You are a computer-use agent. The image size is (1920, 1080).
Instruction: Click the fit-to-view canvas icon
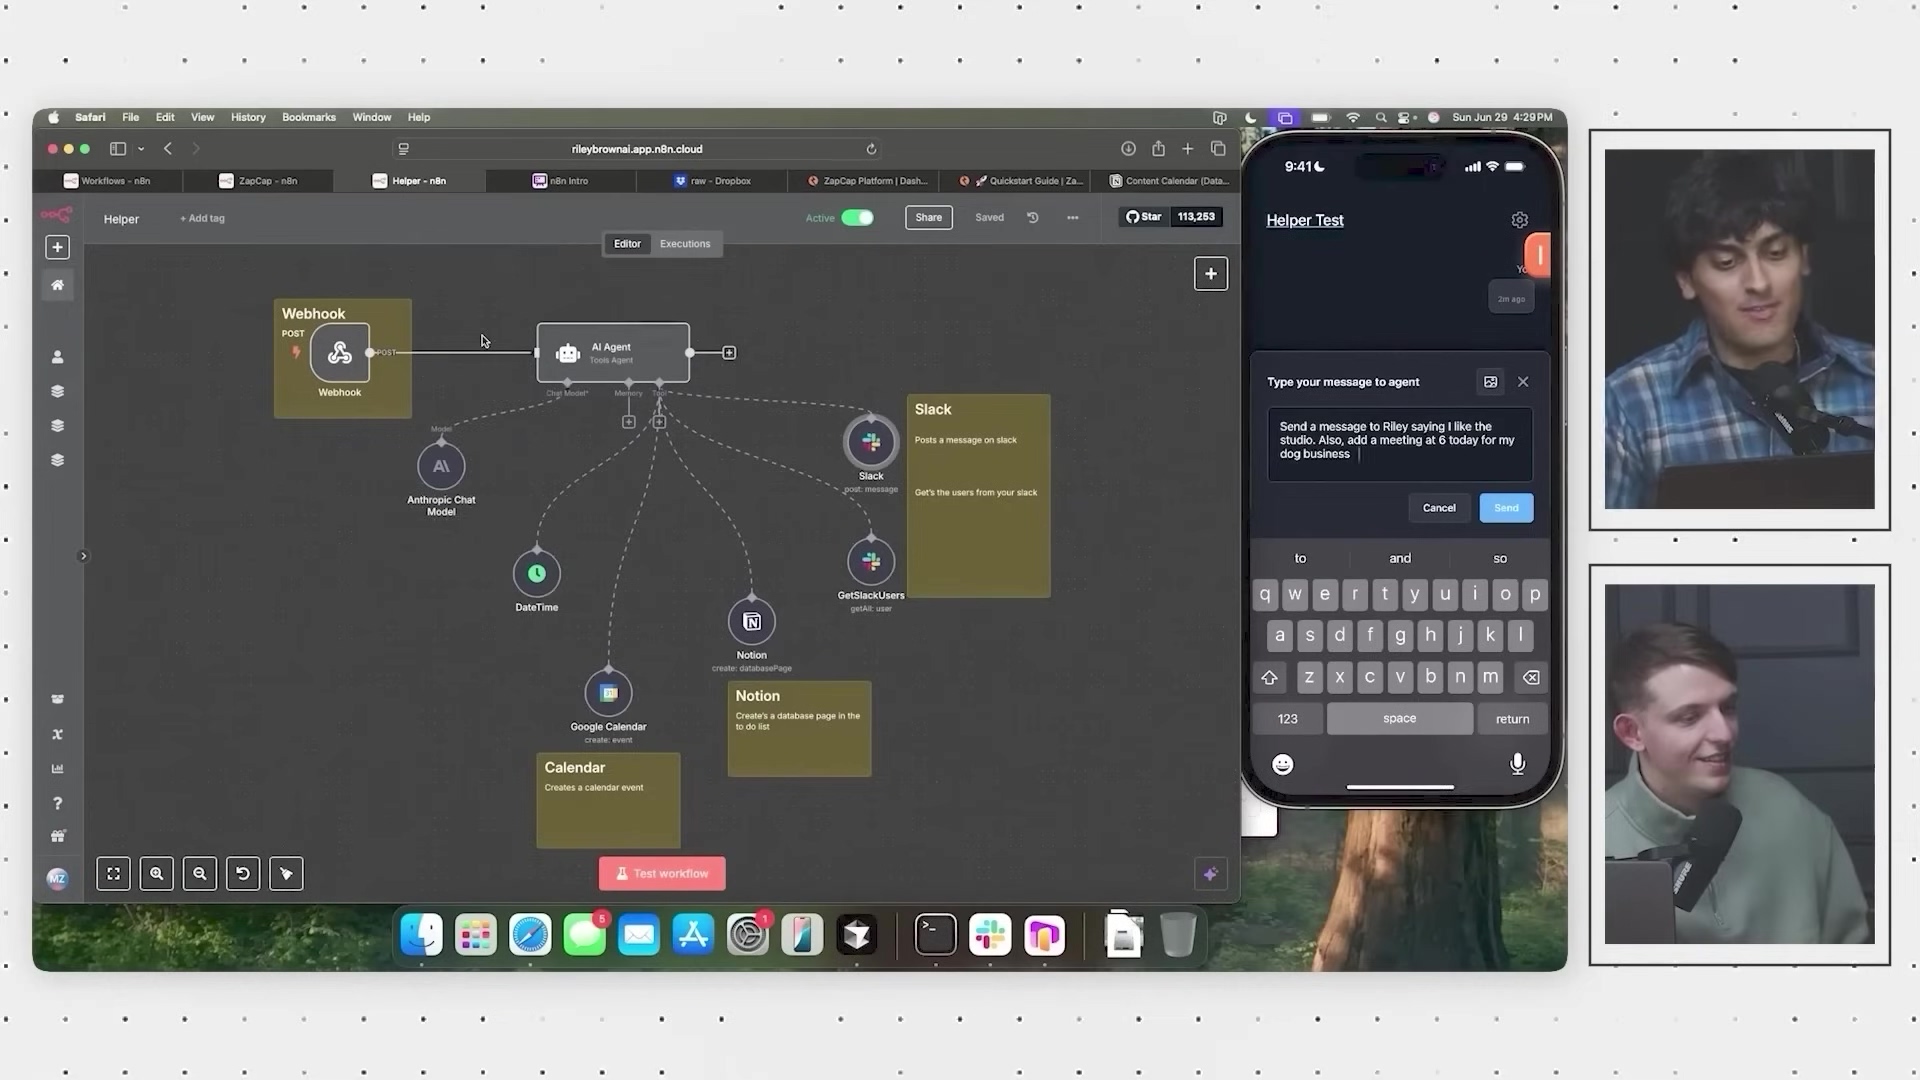(x=114, y=874)
